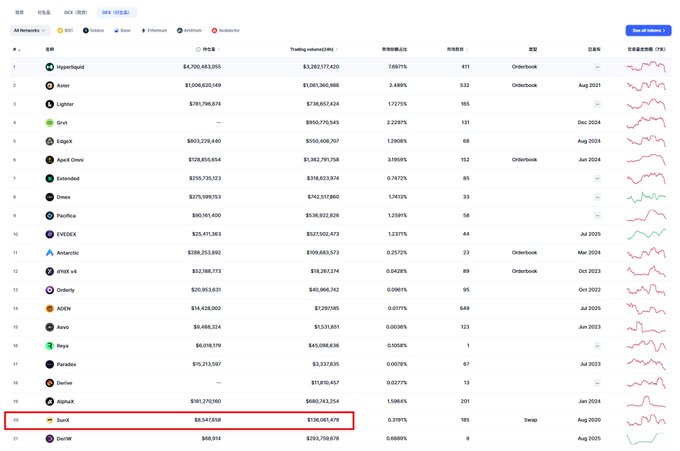Click the See all tokens button
680x451 pixels.
click(x=648, y=30)
